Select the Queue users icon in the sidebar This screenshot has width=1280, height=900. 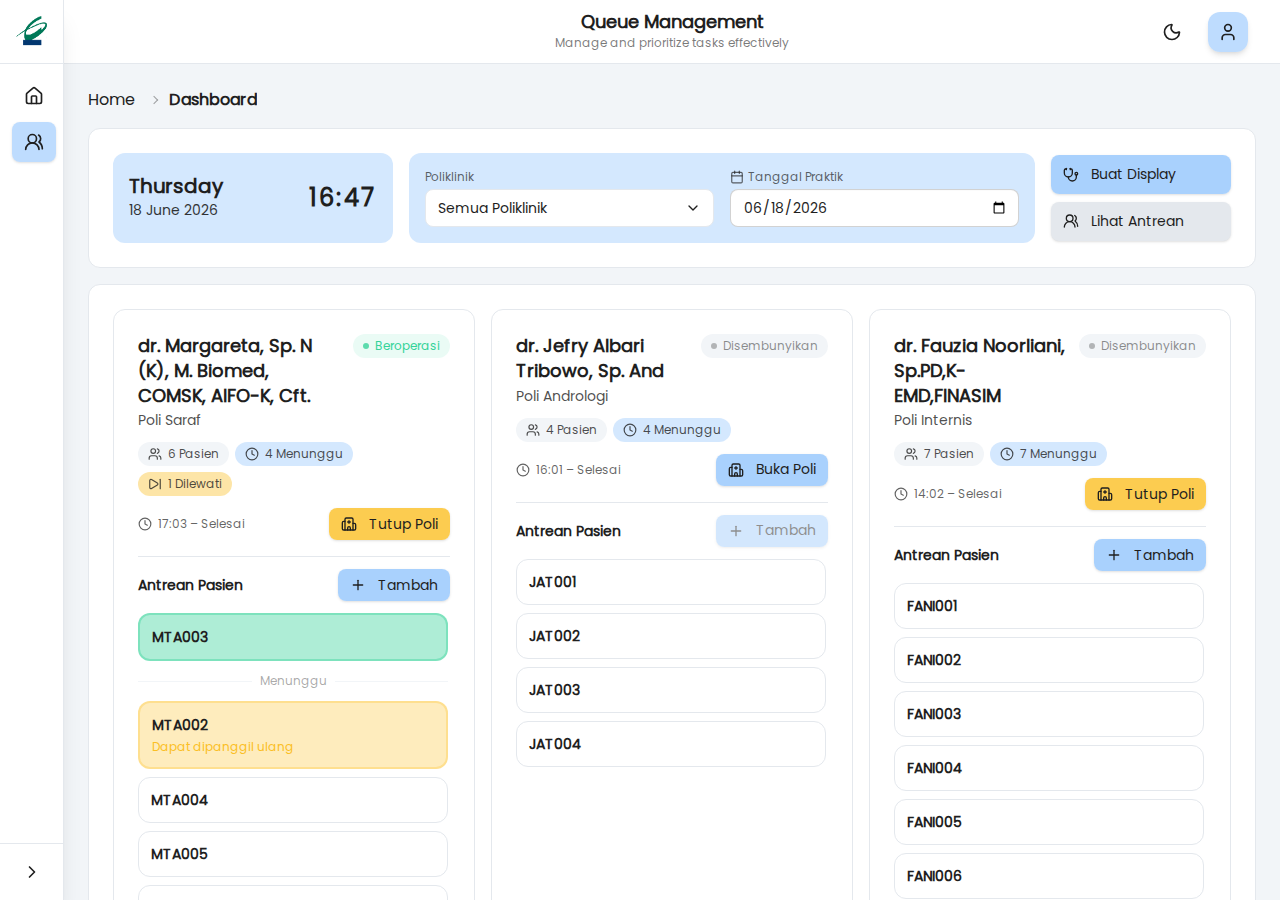point(34,142)
